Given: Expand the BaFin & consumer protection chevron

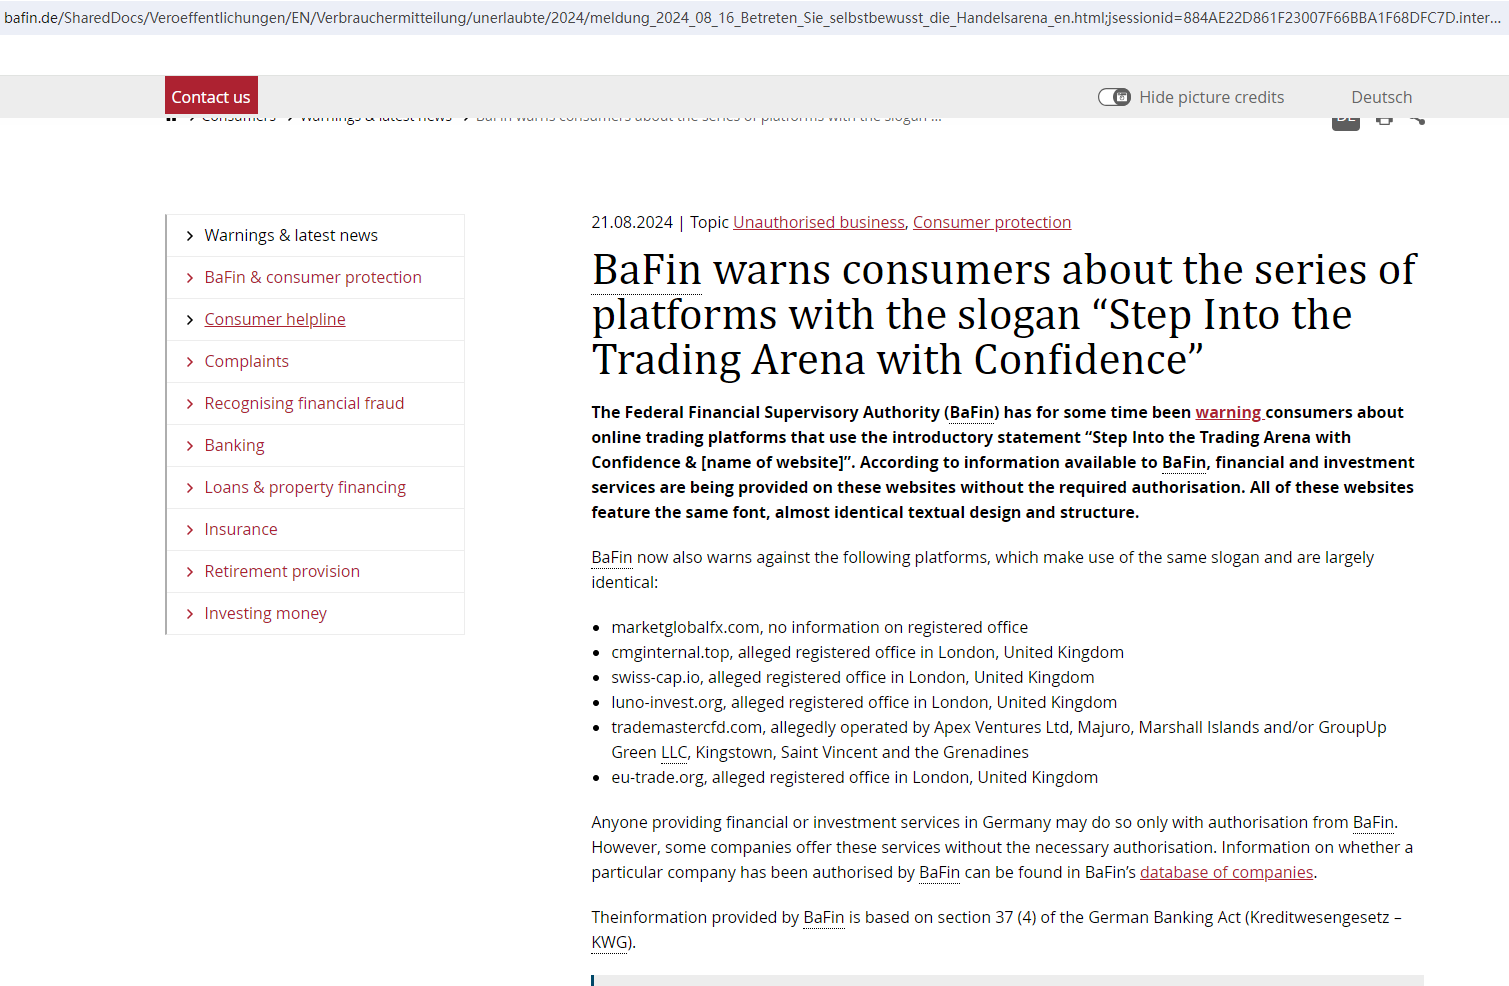Looking at the screenshot, I should tap(189, 278).
